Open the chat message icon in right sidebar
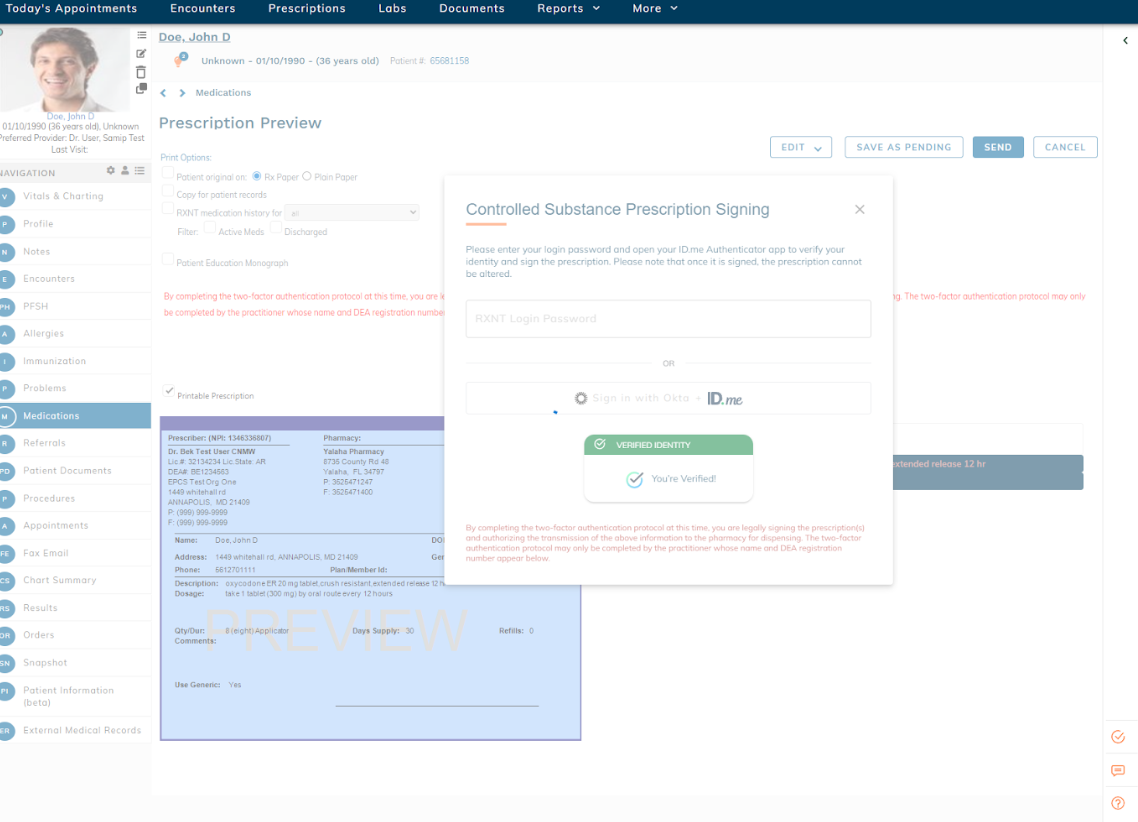This screenshot has width=1138, height=822. click(1118, 771)
